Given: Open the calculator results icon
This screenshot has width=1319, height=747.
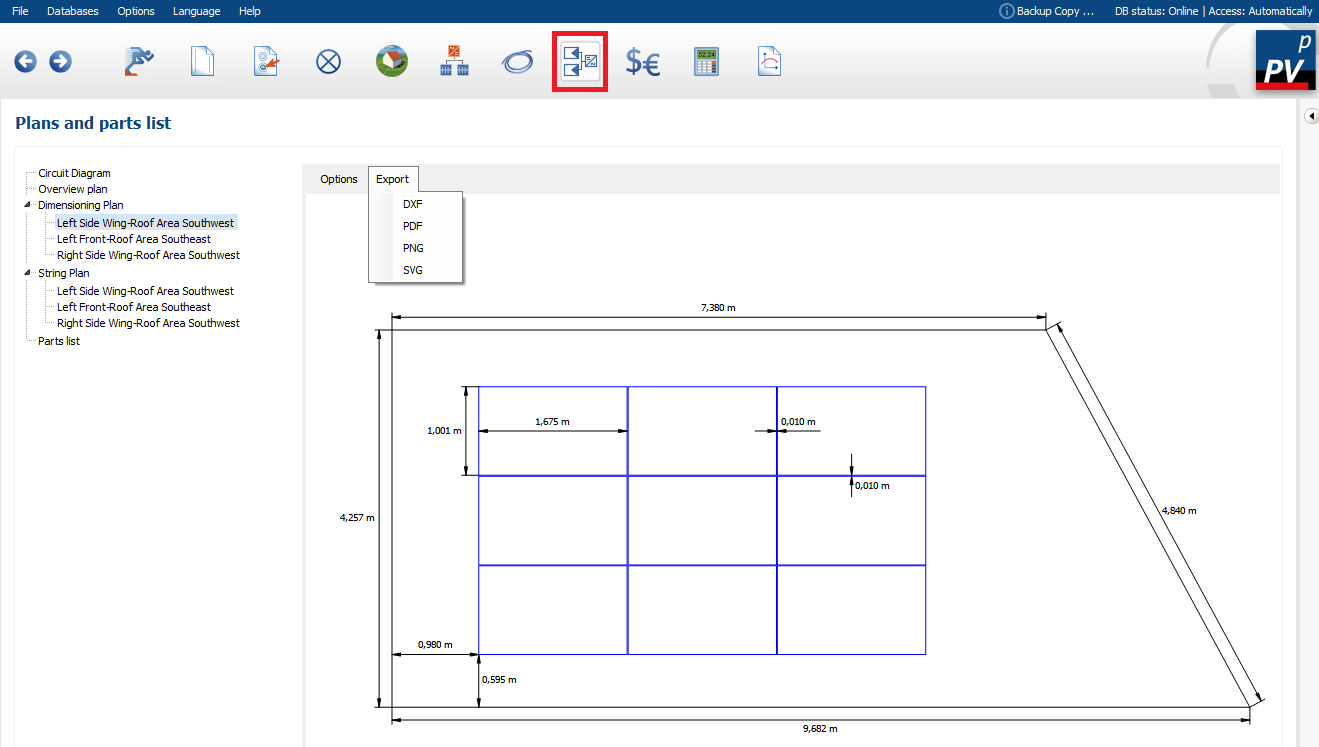Looking at the screenshot, I should 706,62.
